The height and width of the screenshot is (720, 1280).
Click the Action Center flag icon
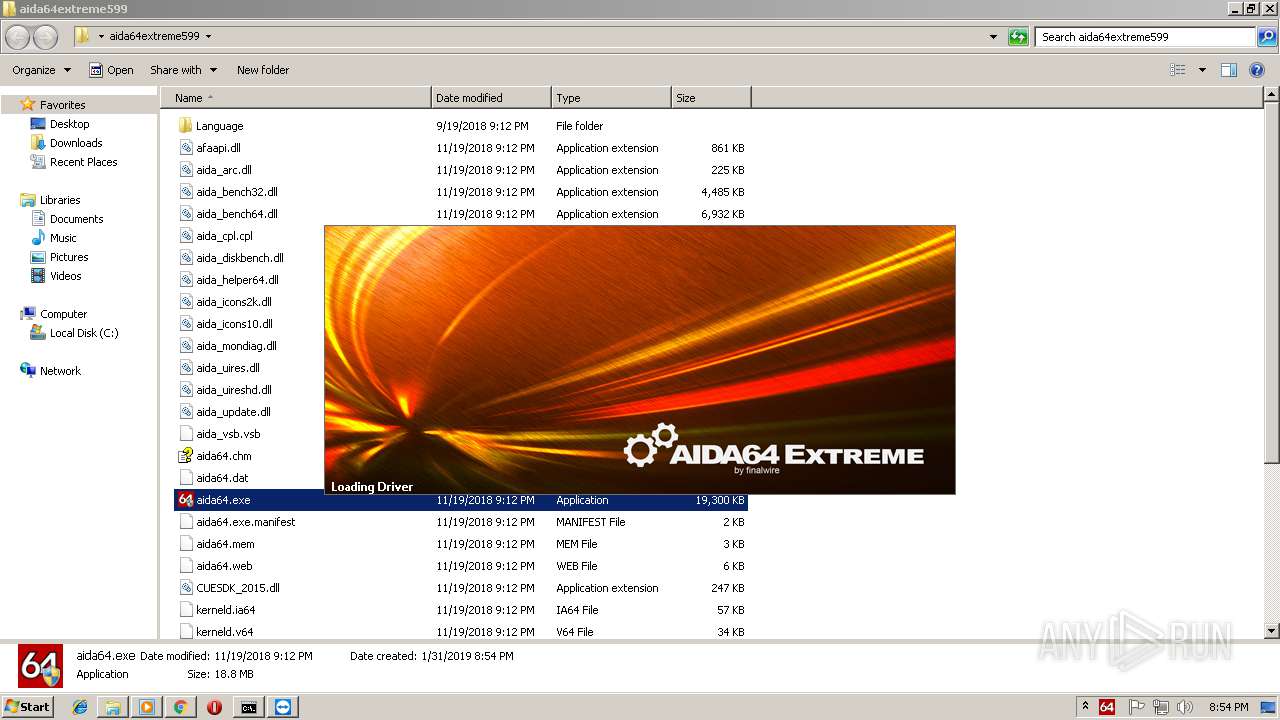[x=1136, y=707]
